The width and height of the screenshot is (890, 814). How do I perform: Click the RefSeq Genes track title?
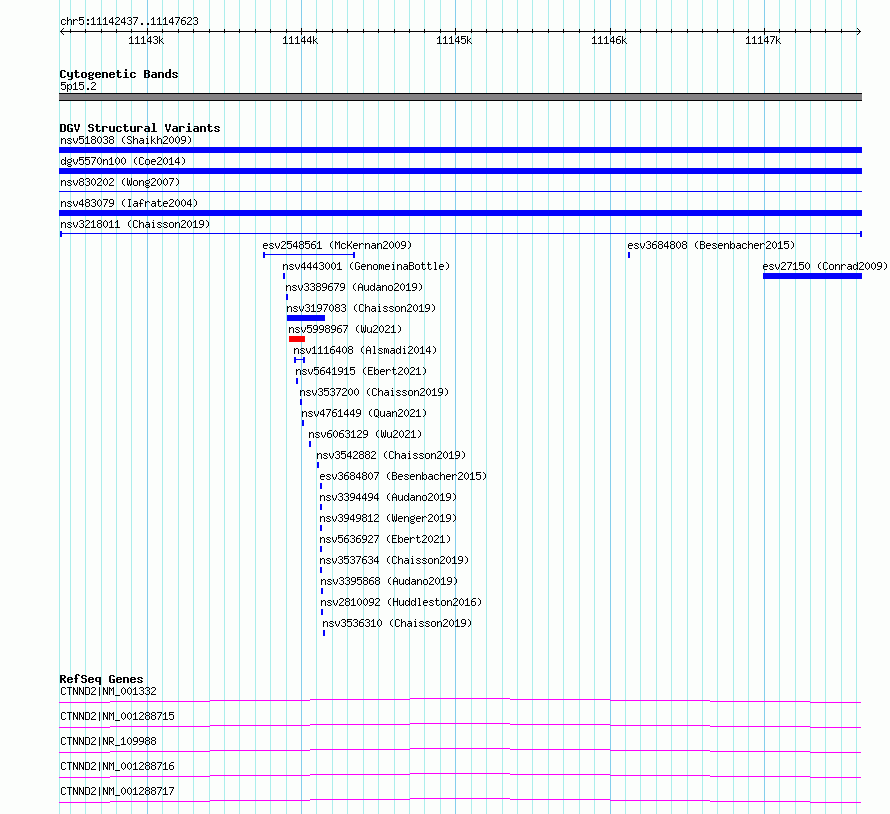coord(101,679)
